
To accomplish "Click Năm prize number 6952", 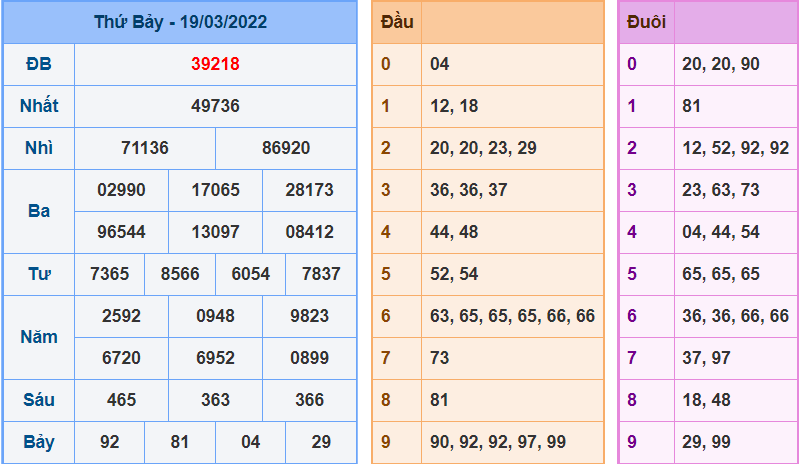I will 215,358.
